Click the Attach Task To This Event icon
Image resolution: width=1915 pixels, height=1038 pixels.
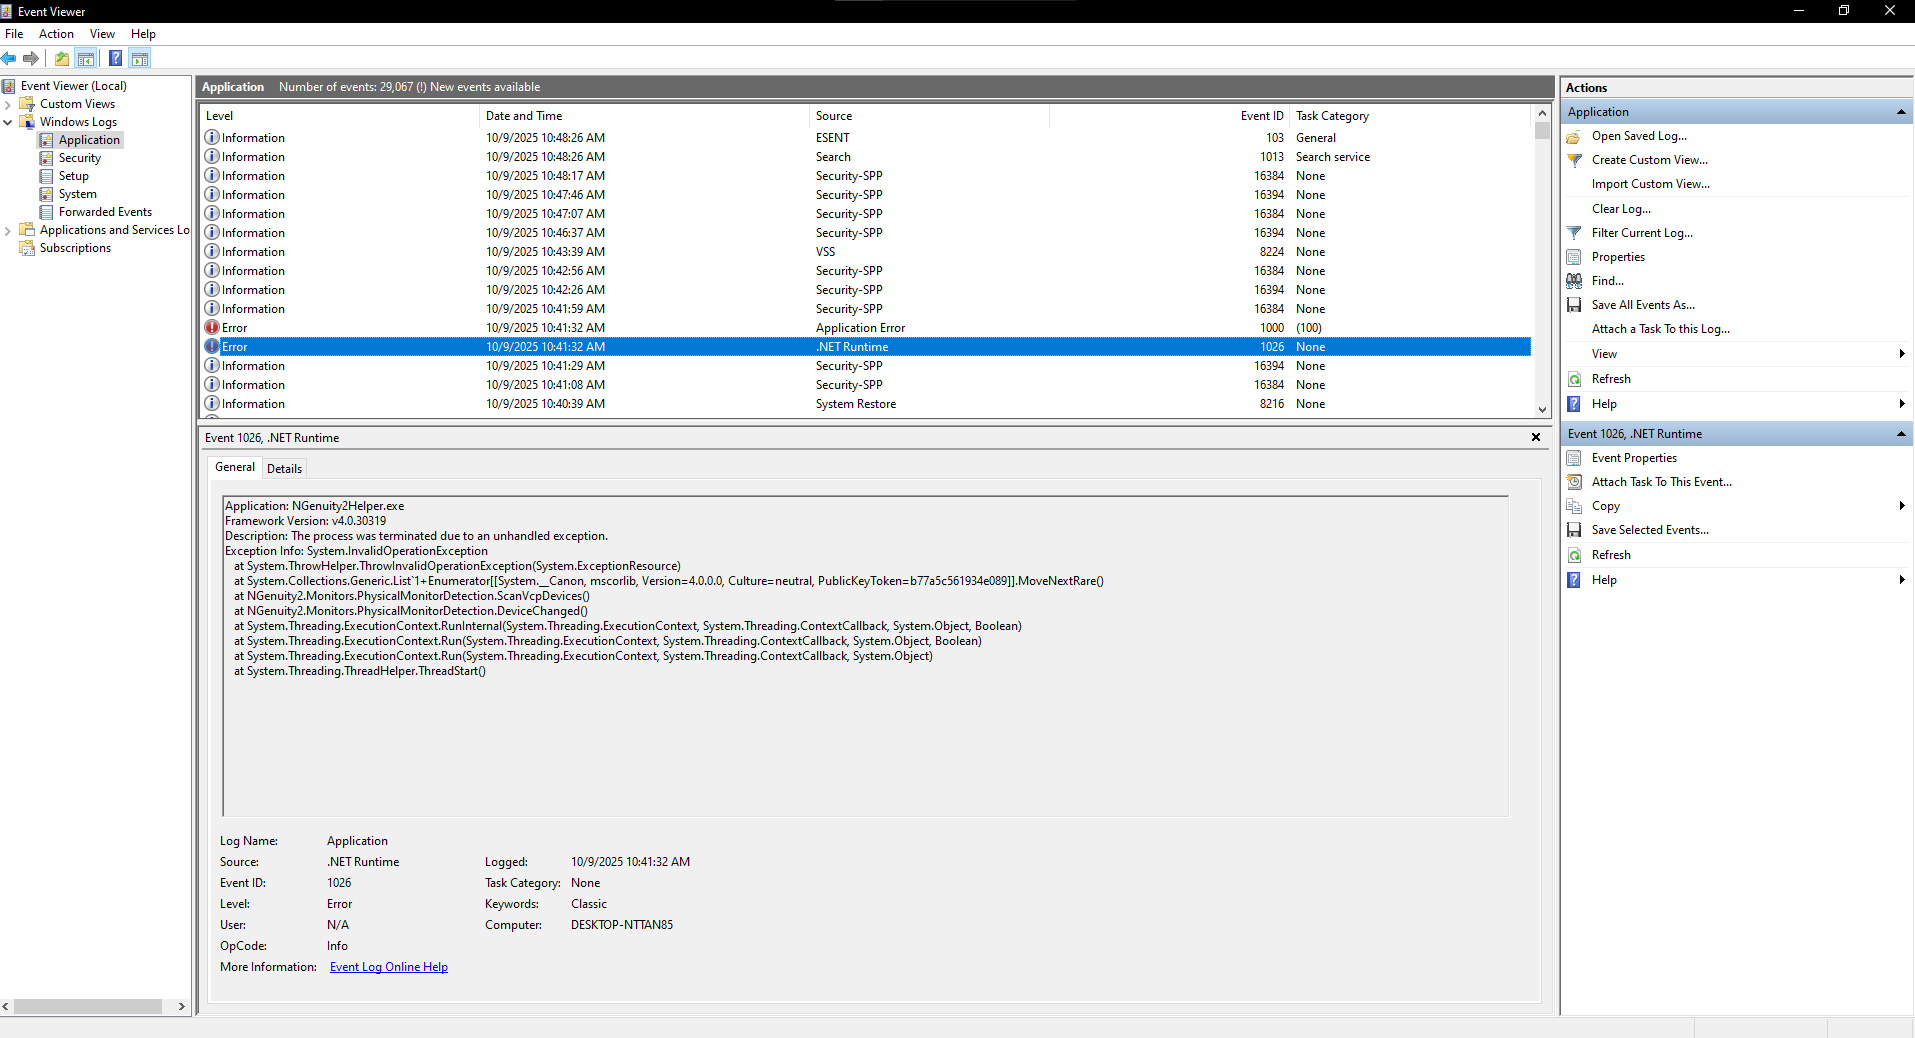pyautogui.click(x=1574, y=482)
